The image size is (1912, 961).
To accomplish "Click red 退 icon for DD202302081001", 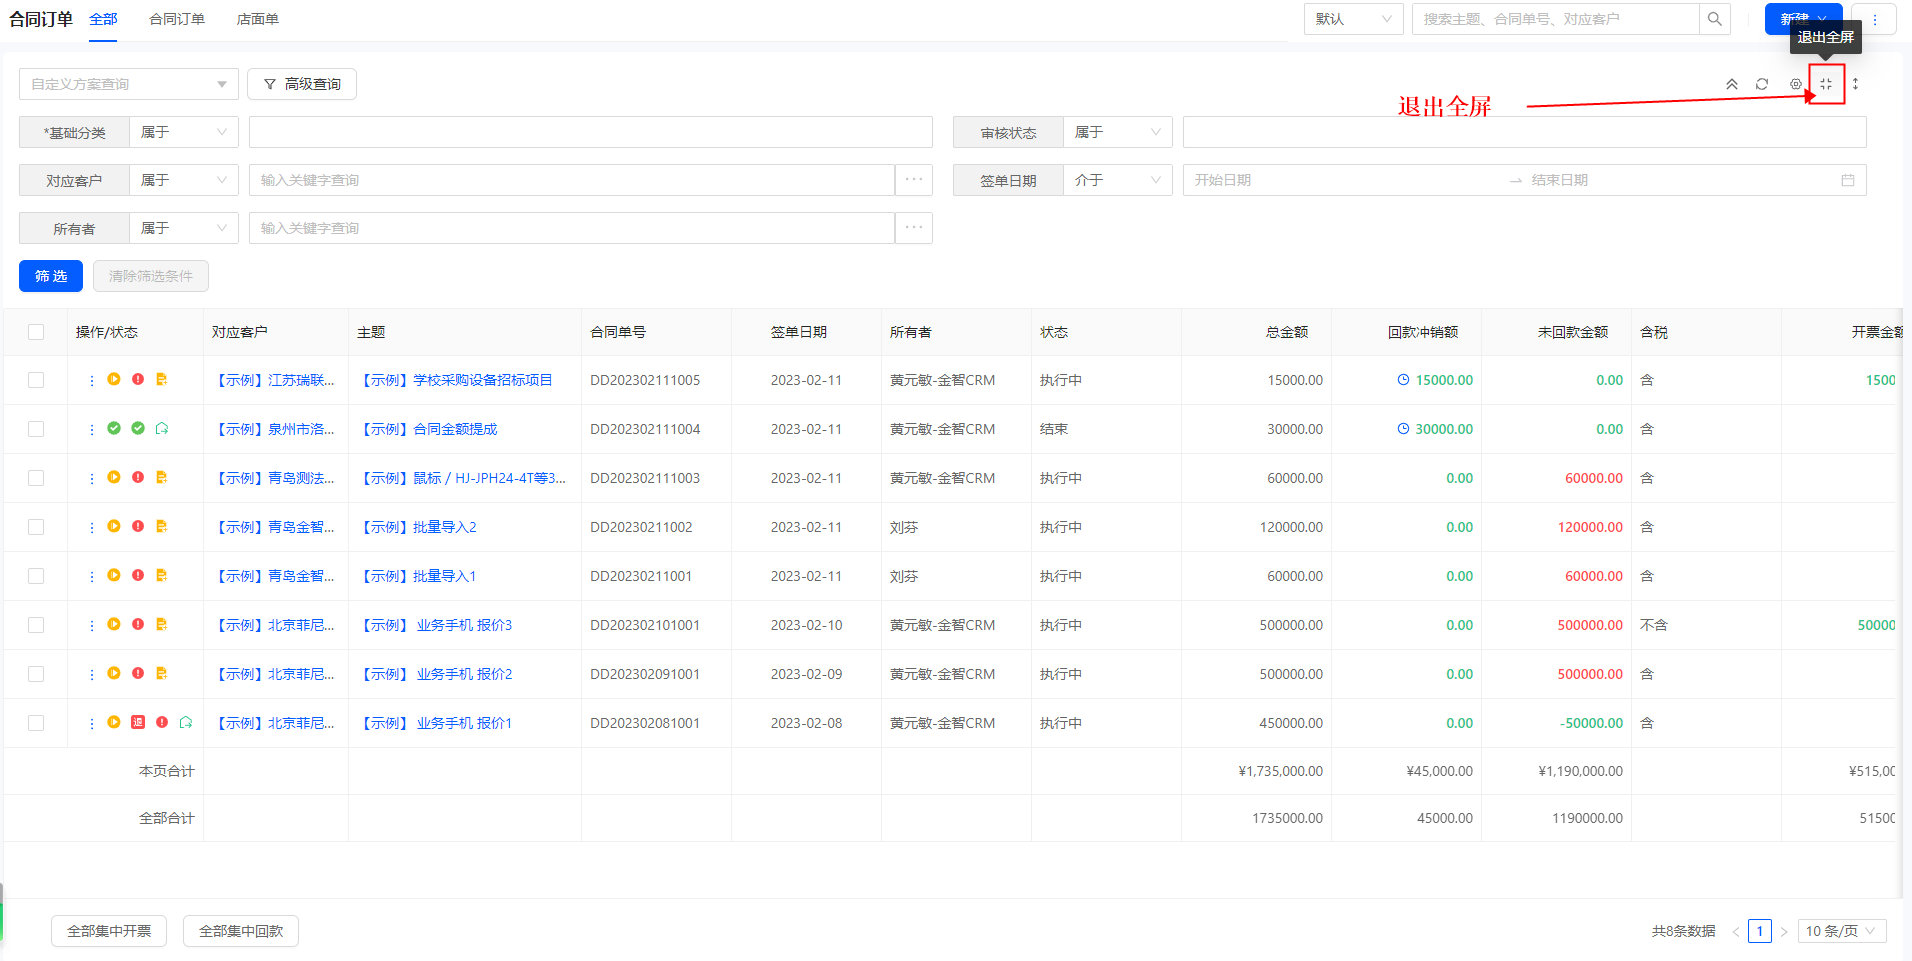I will (138, 722).
